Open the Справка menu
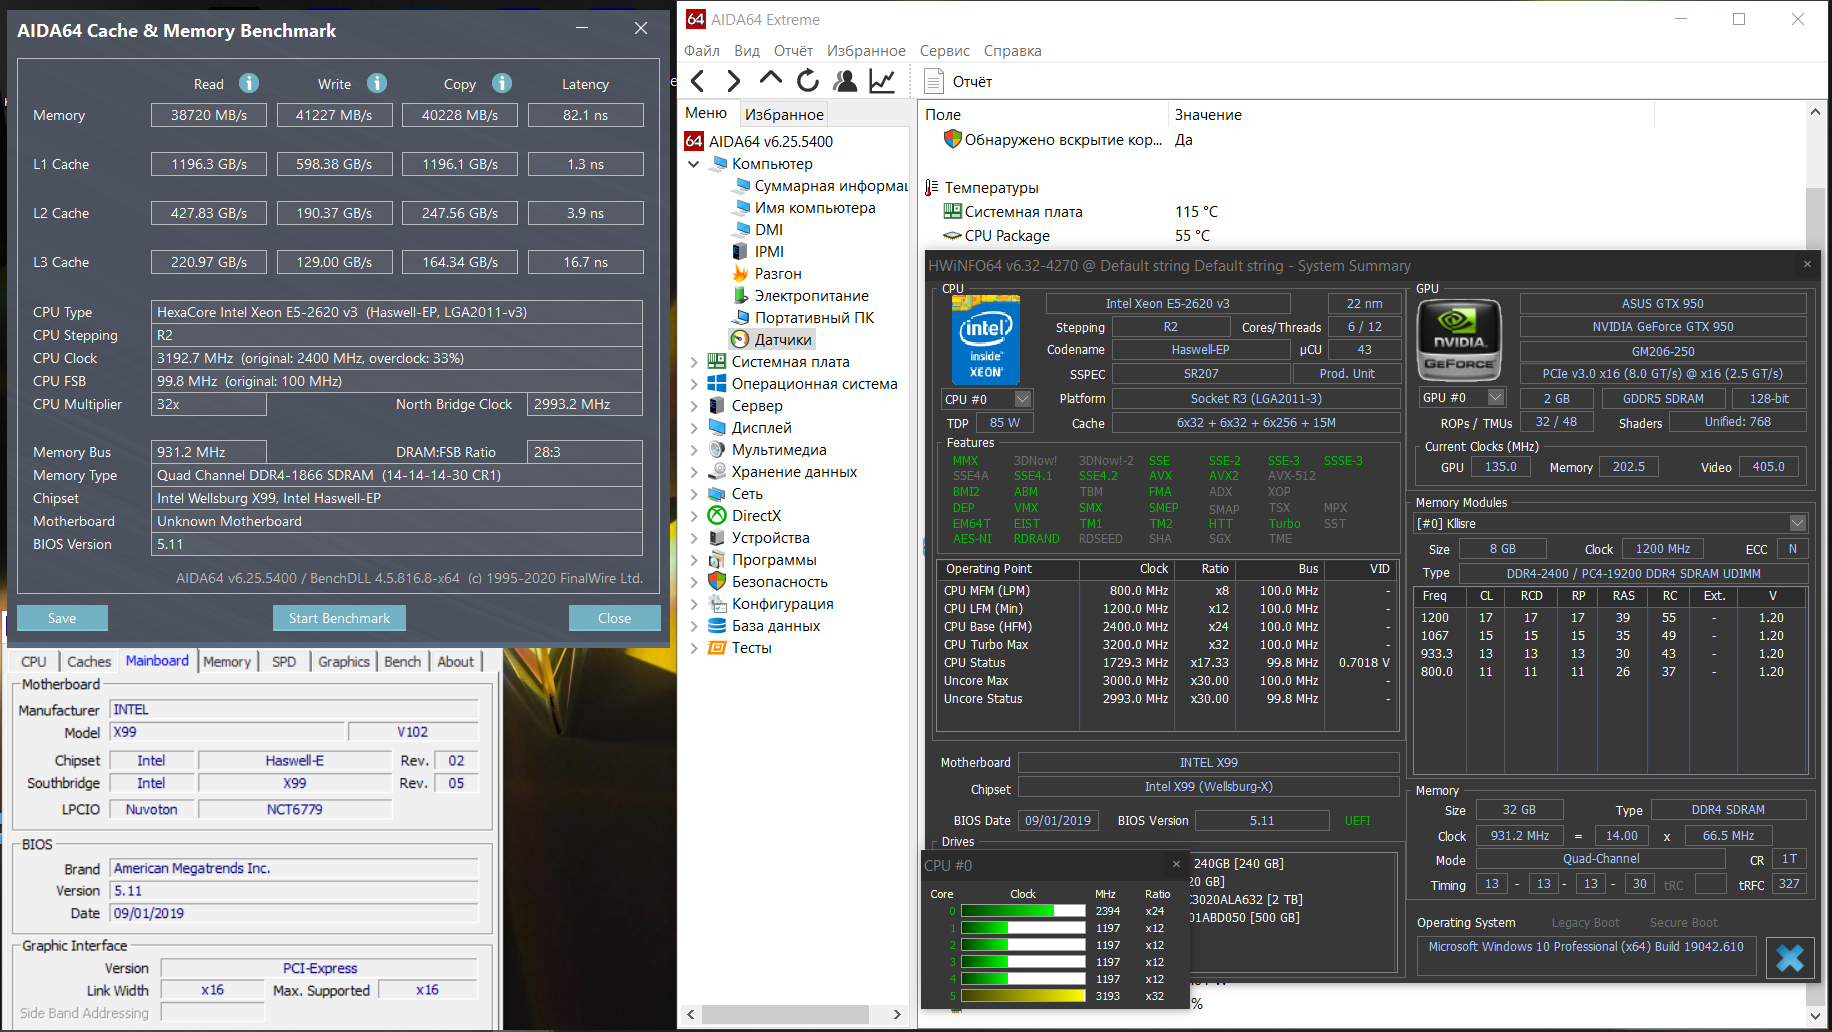The height and width of the screenshot is (1032, 1832). click(x=1013, y=51)
